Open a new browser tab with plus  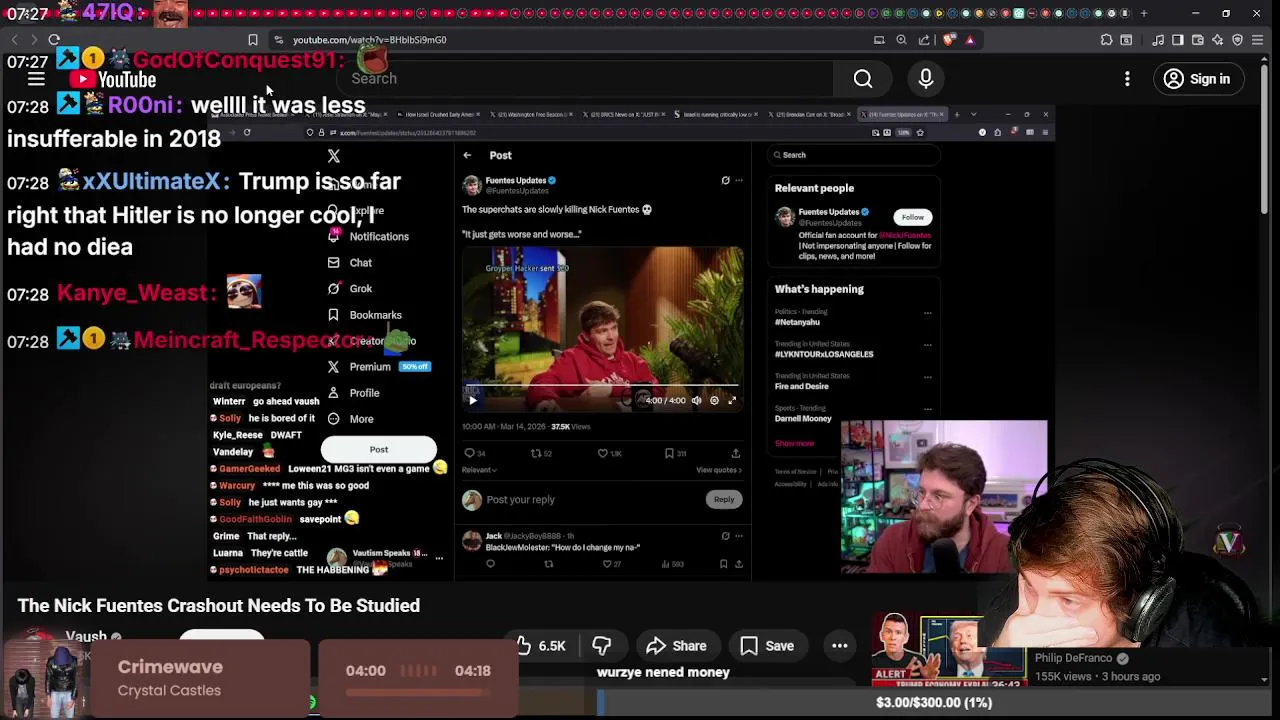pyautogui.click(x=1144, y=13)
